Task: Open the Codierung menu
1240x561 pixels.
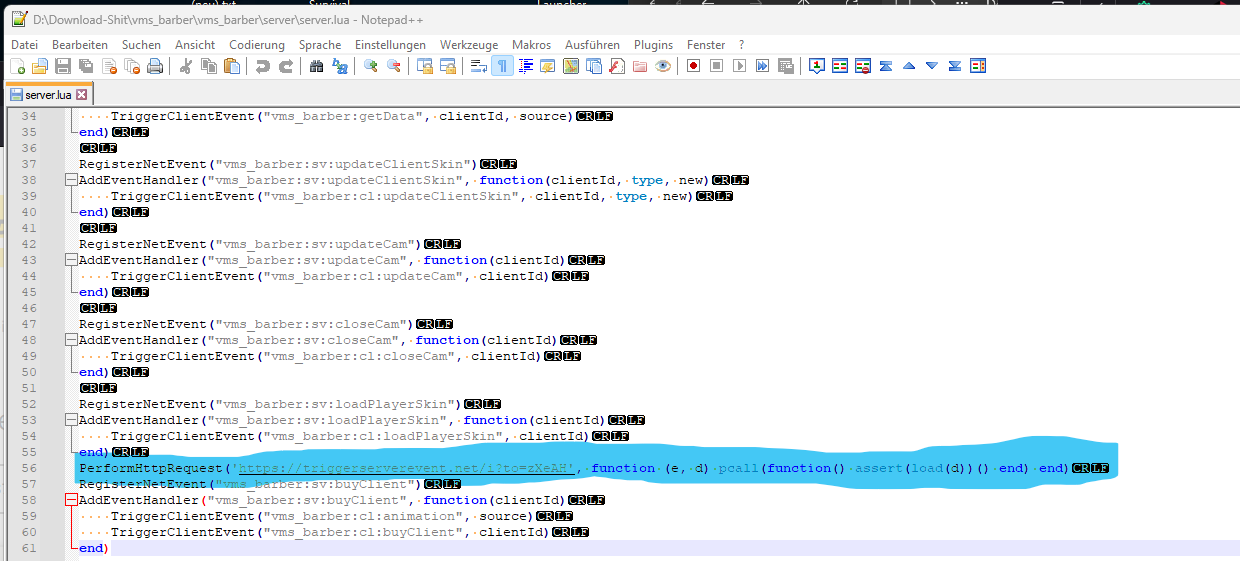Action: point(257,45)
